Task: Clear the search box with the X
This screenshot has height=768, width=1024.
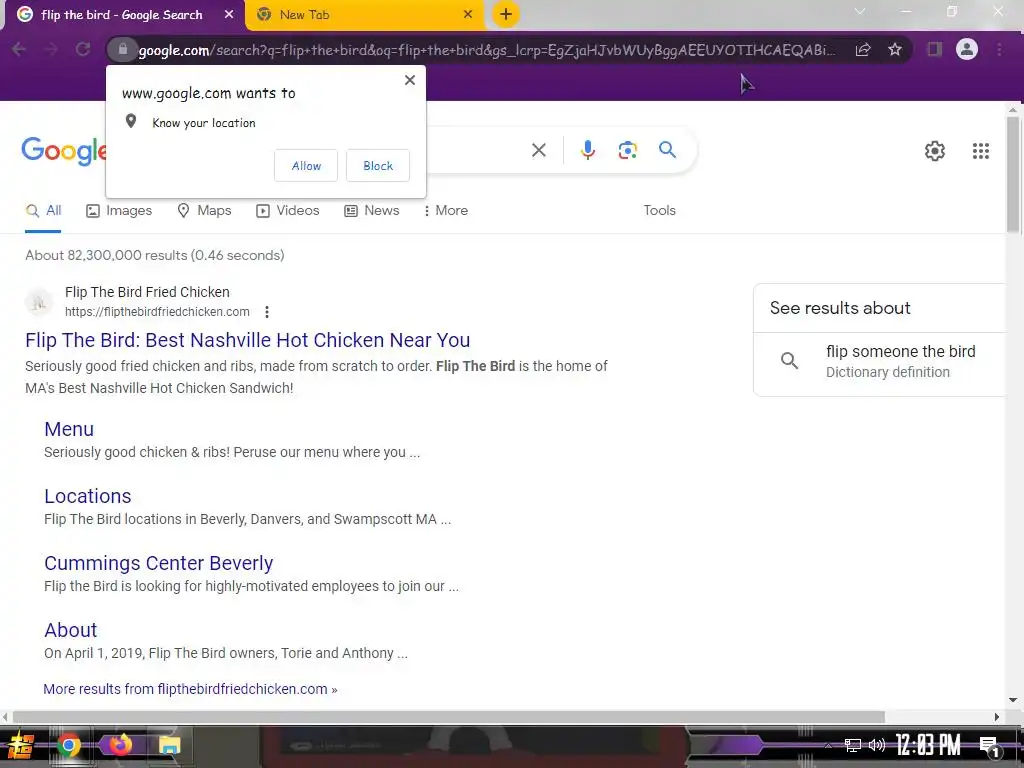Action: (539, 150)
